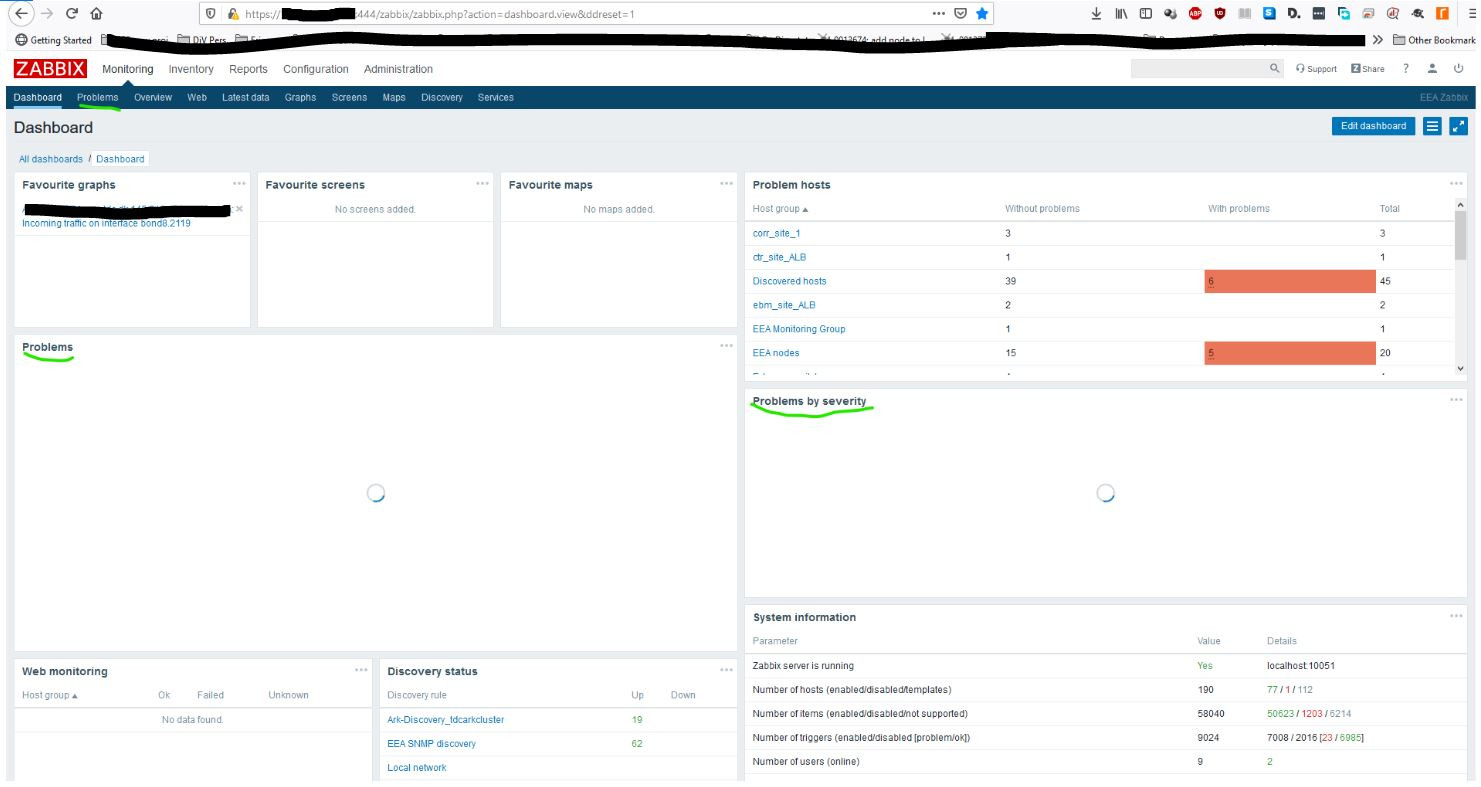Follow the All dashboards breadcrumb link
The width and height of the screenshot is (1481, 787).
click(x=51, y=159)
